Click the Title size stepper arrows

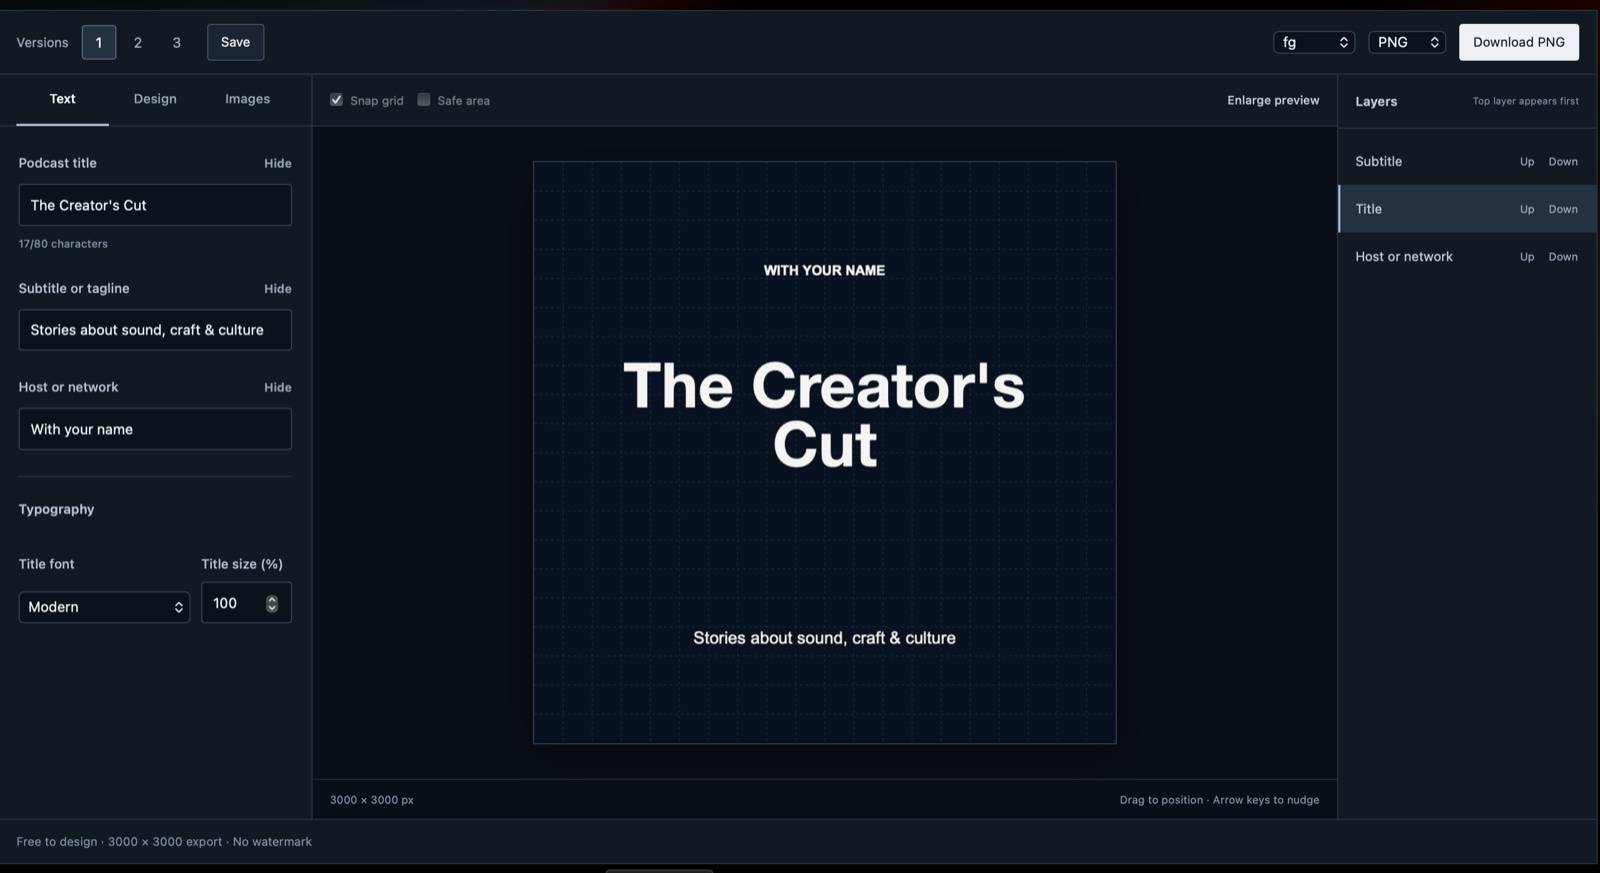pyautogui.click(x=272, y=603)
